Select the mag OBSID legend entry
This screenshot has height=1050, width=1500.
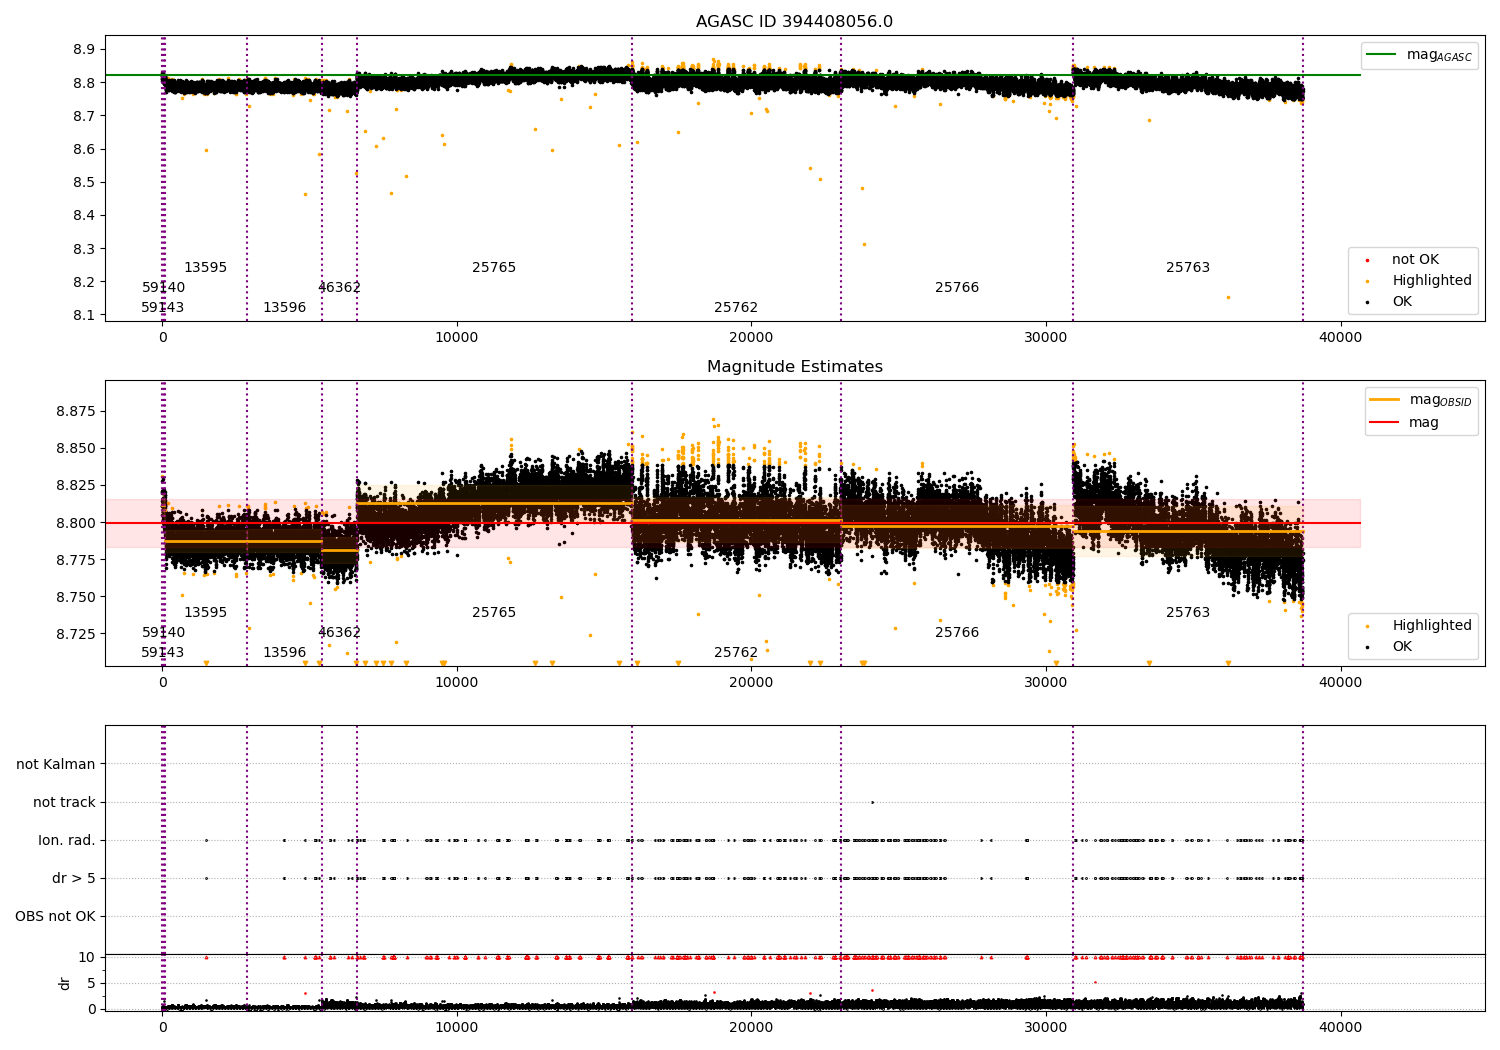click(1421, 400)
